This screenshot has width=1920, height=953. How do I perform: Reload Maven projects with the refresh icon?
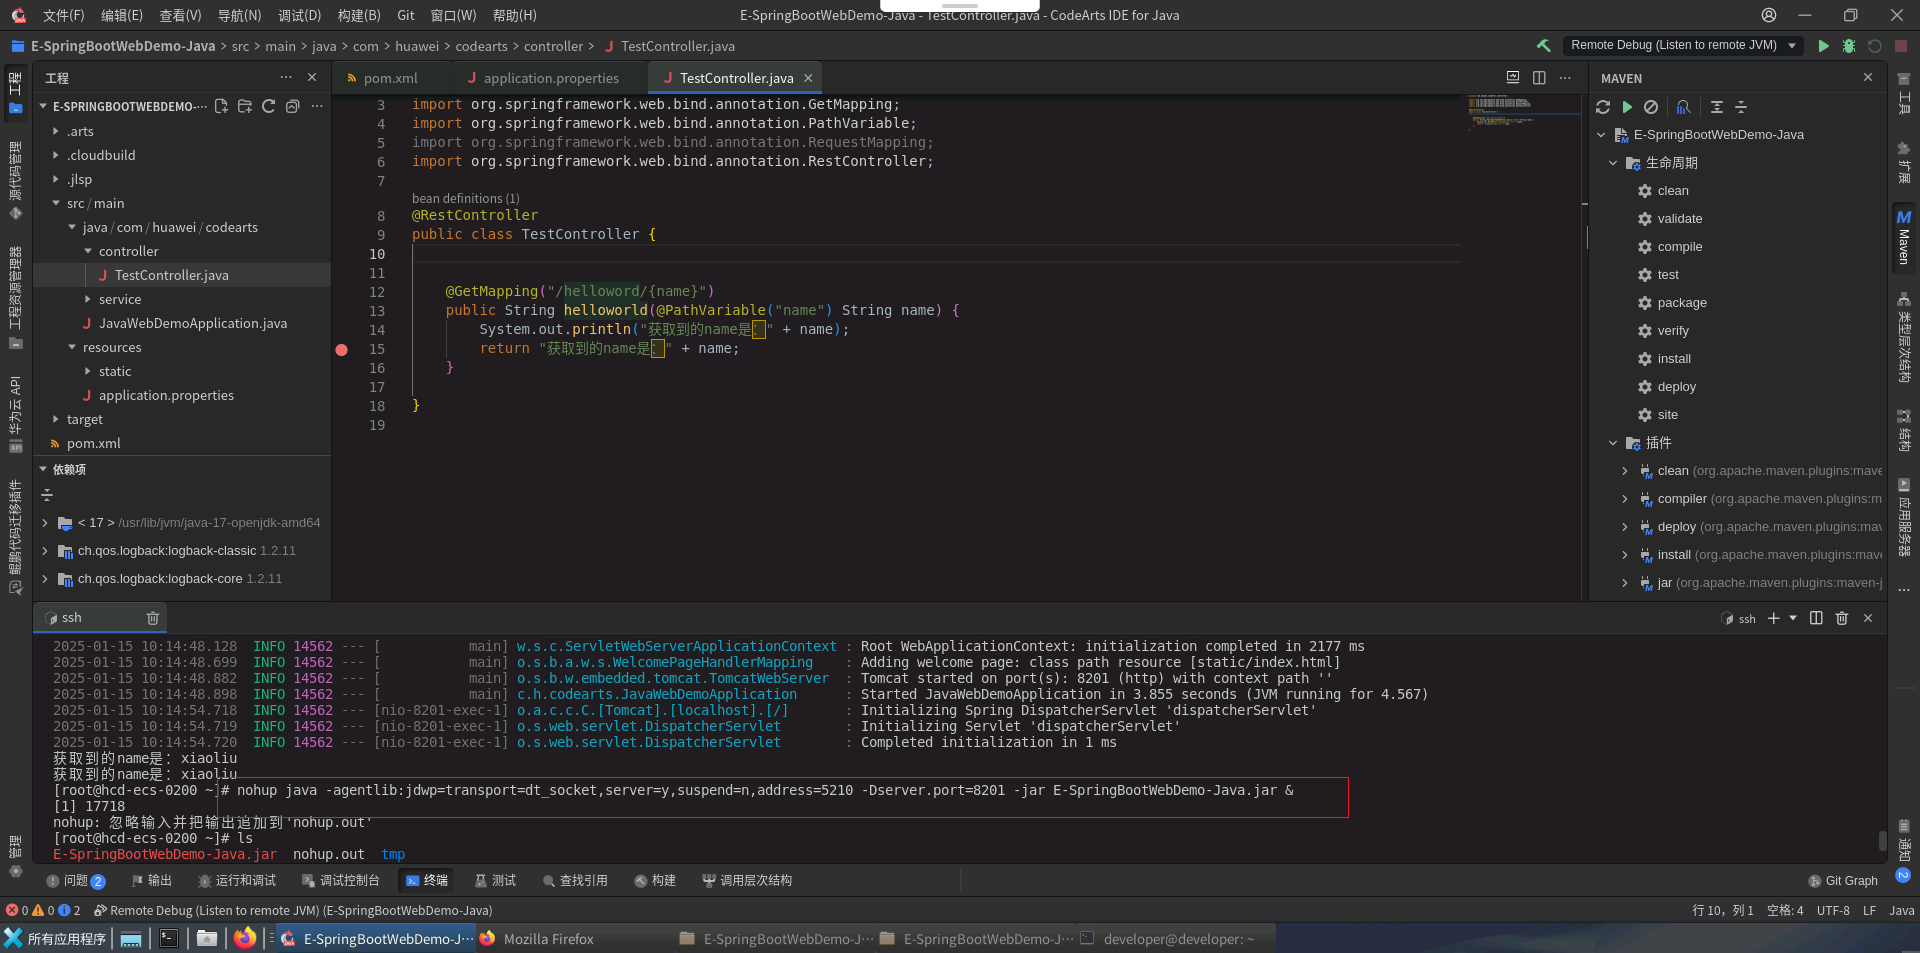tap(1603, 107)
